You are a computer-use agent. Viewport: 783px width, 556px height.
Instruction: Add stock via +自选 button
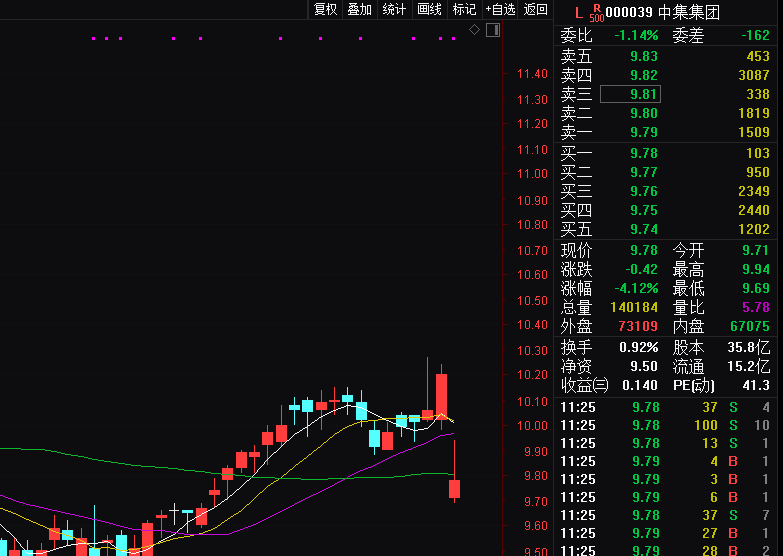point(500,9)
